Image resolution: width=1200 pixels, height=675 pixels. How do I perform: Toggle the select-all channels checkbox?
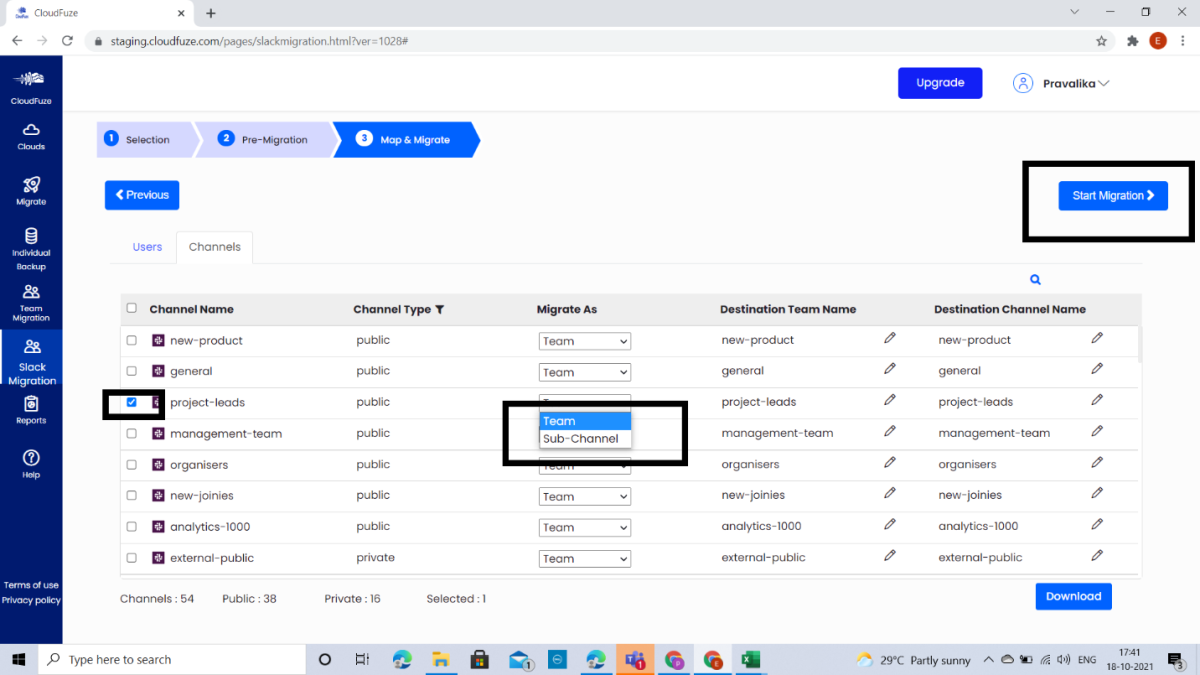131,308
